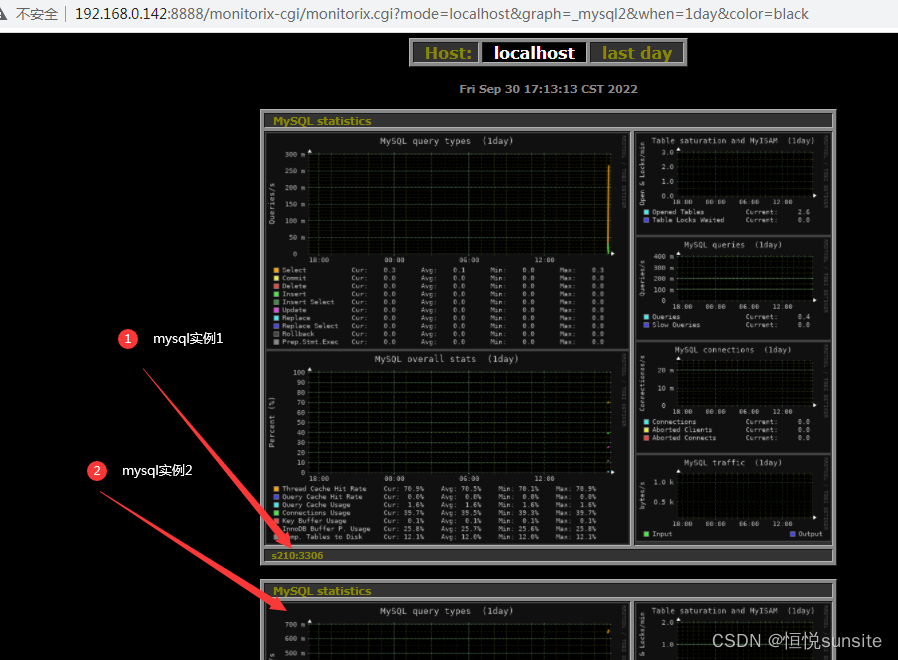Open the first Table saturation and MyISAM graph
The height and width of the screenshot is (660, 898).
click(733, 183)
